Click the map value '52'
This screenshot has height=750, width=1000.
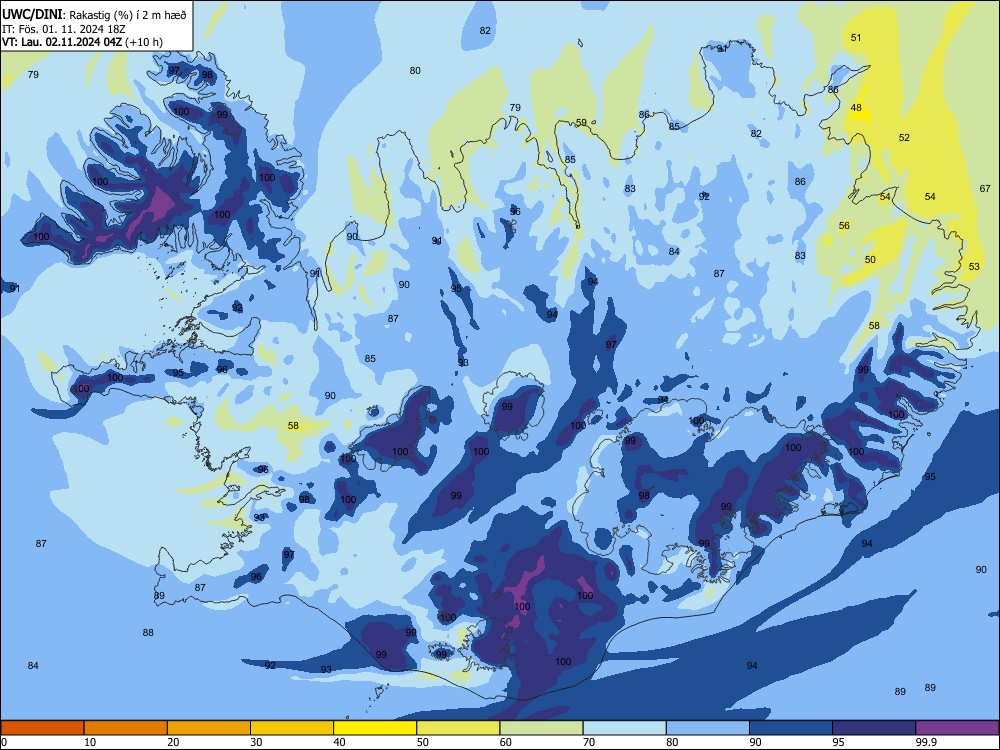click(x=904, y=137)
